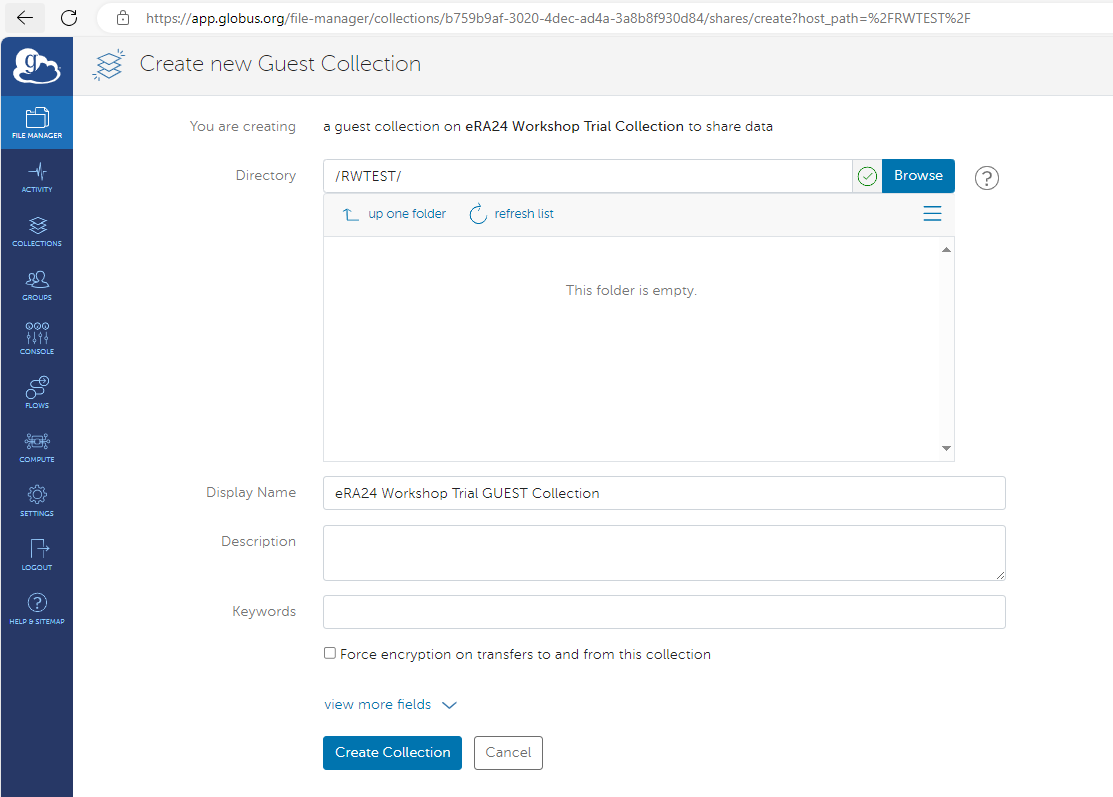
Task: Expand view more fields
Action: click(390, 705)
